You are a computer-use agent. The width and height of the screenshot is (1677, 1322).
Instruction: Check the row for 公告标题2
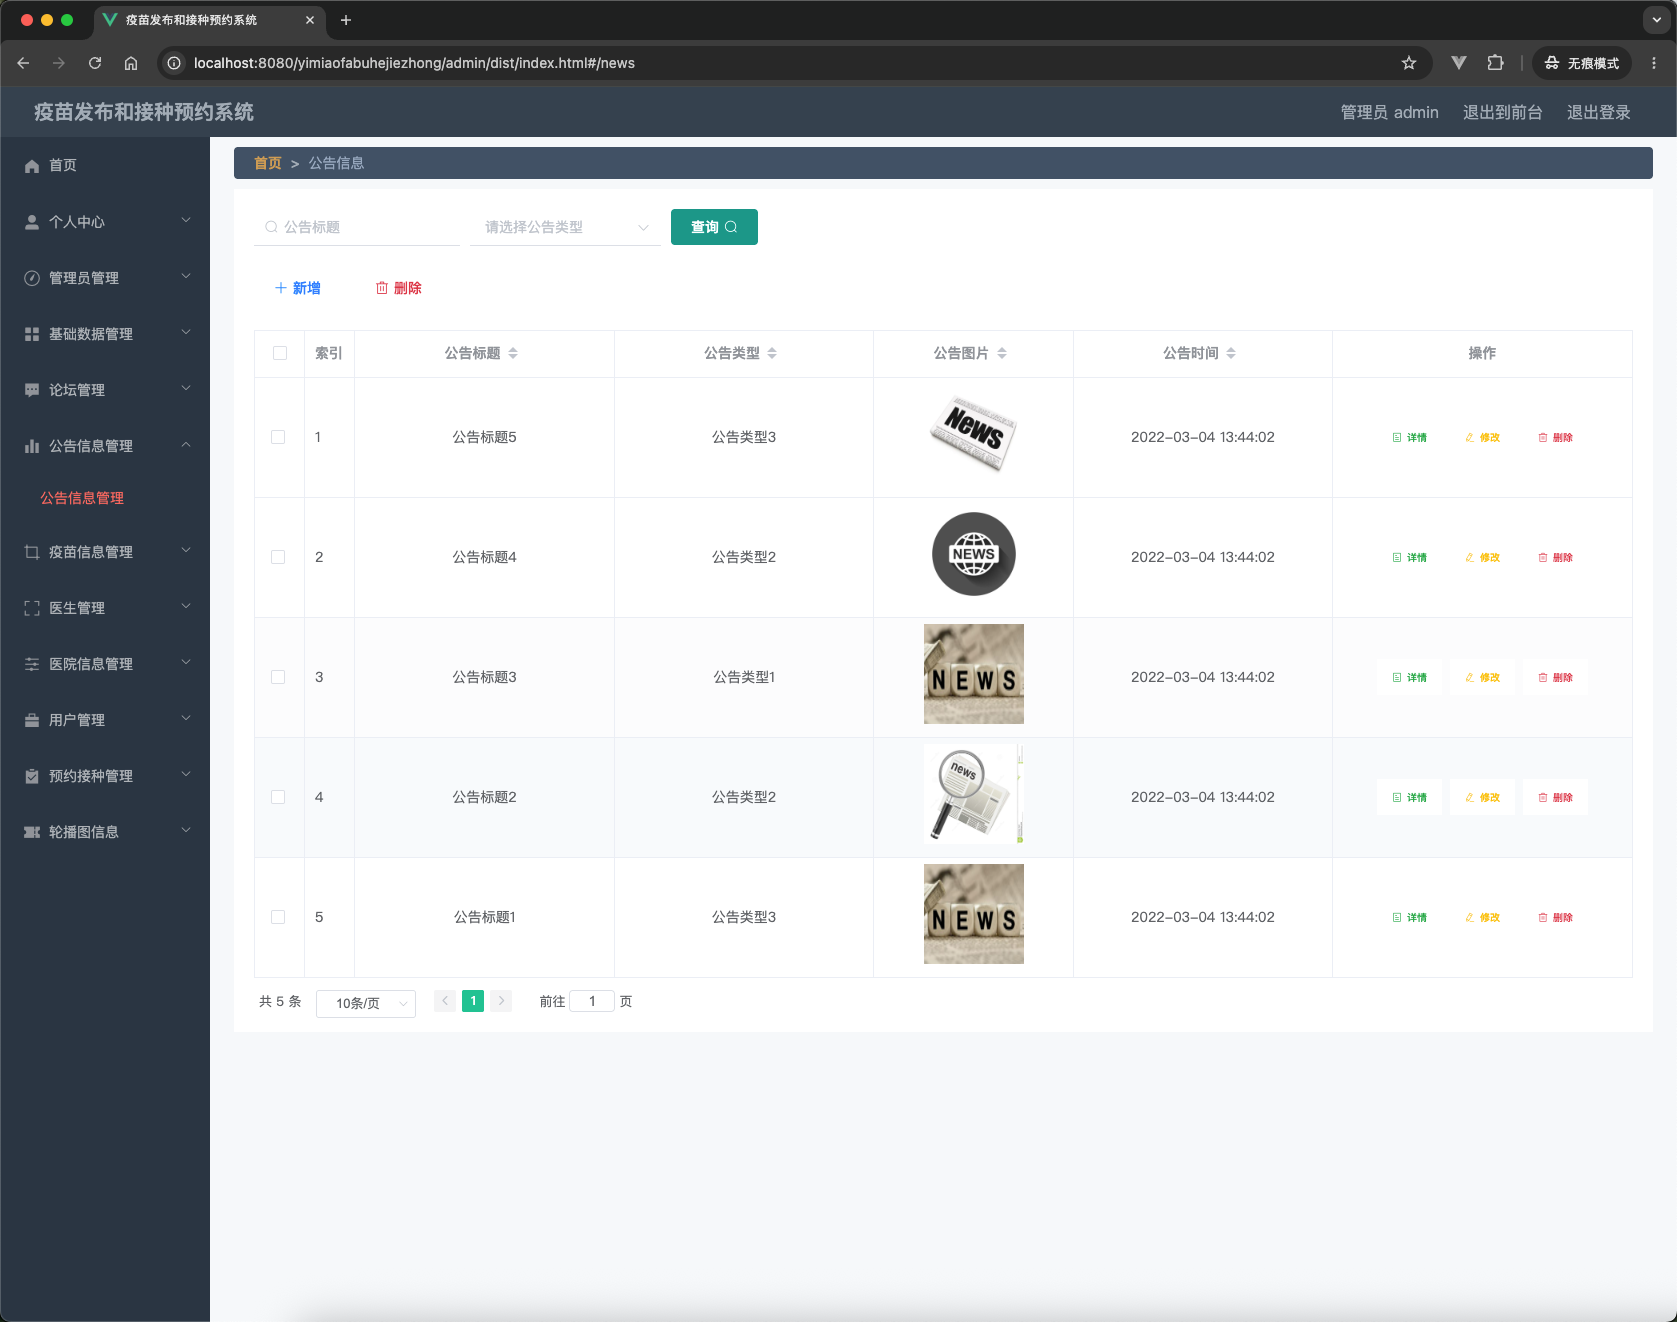pyautogui.click(x=278, y=797)
